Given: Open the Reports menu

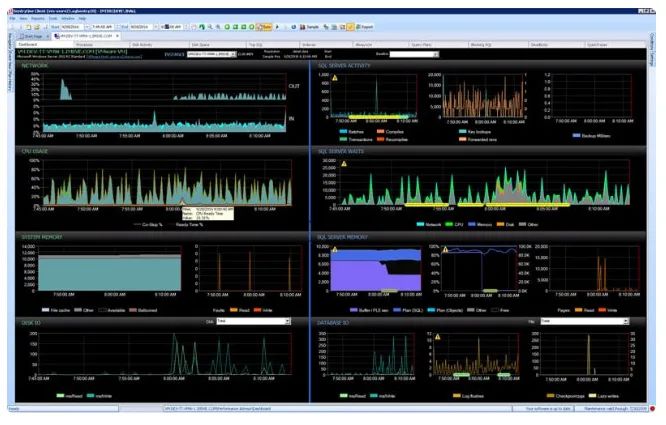Looking at the screenshot, I should pos(38,19).
